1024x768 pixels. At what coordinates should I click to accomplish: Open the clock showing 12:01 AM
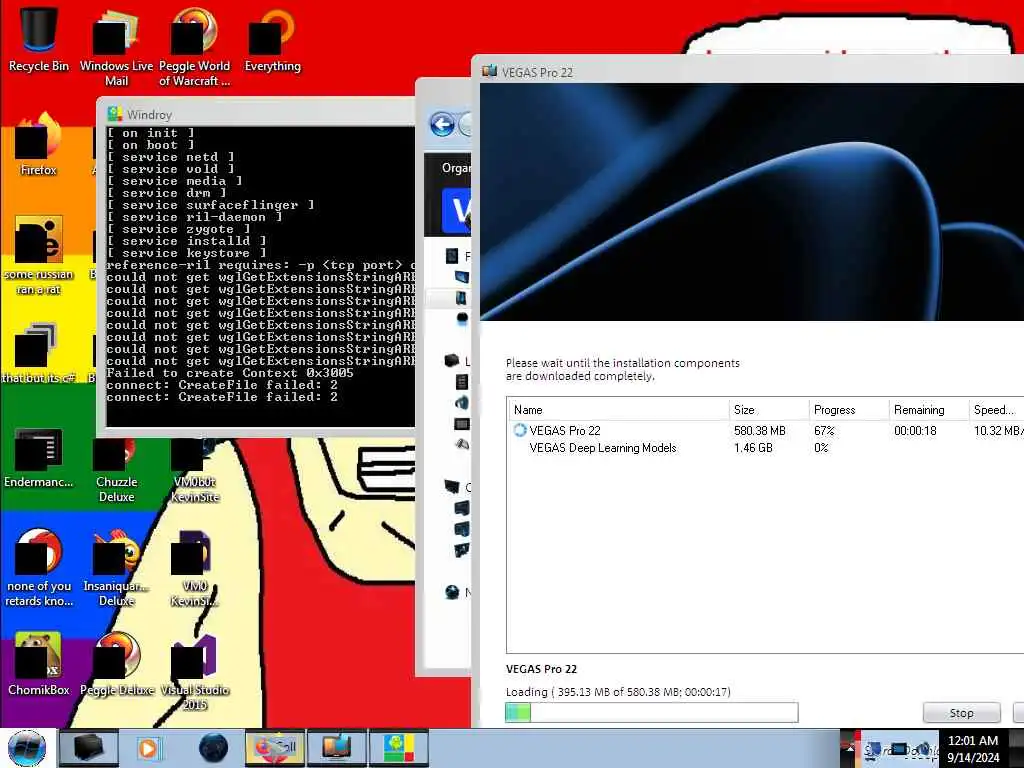click(973, 748)
